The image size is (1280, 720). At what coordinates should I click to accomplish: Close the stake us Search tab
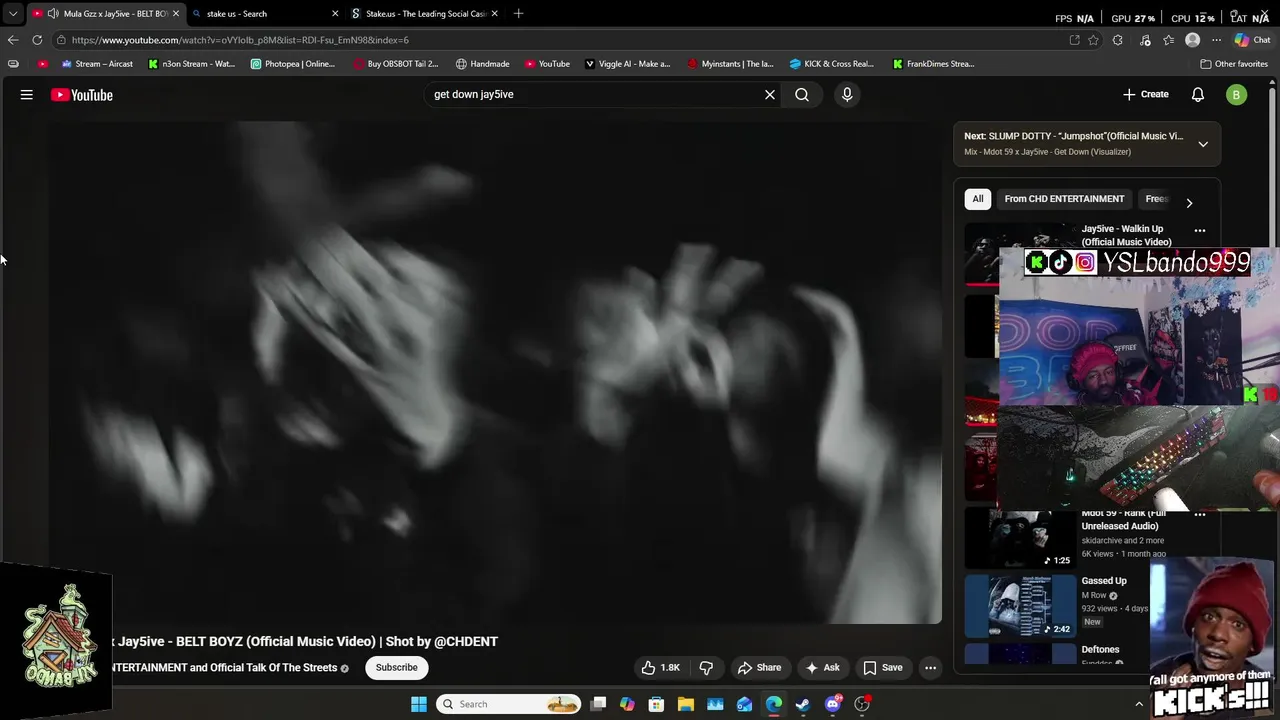point(335,14)
